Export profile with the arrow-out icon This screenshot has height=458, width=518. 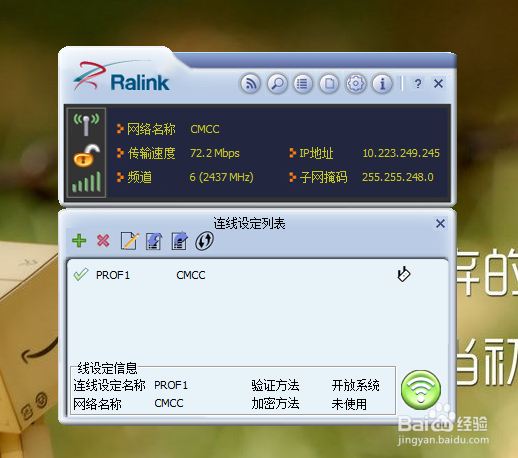point(179,241)
